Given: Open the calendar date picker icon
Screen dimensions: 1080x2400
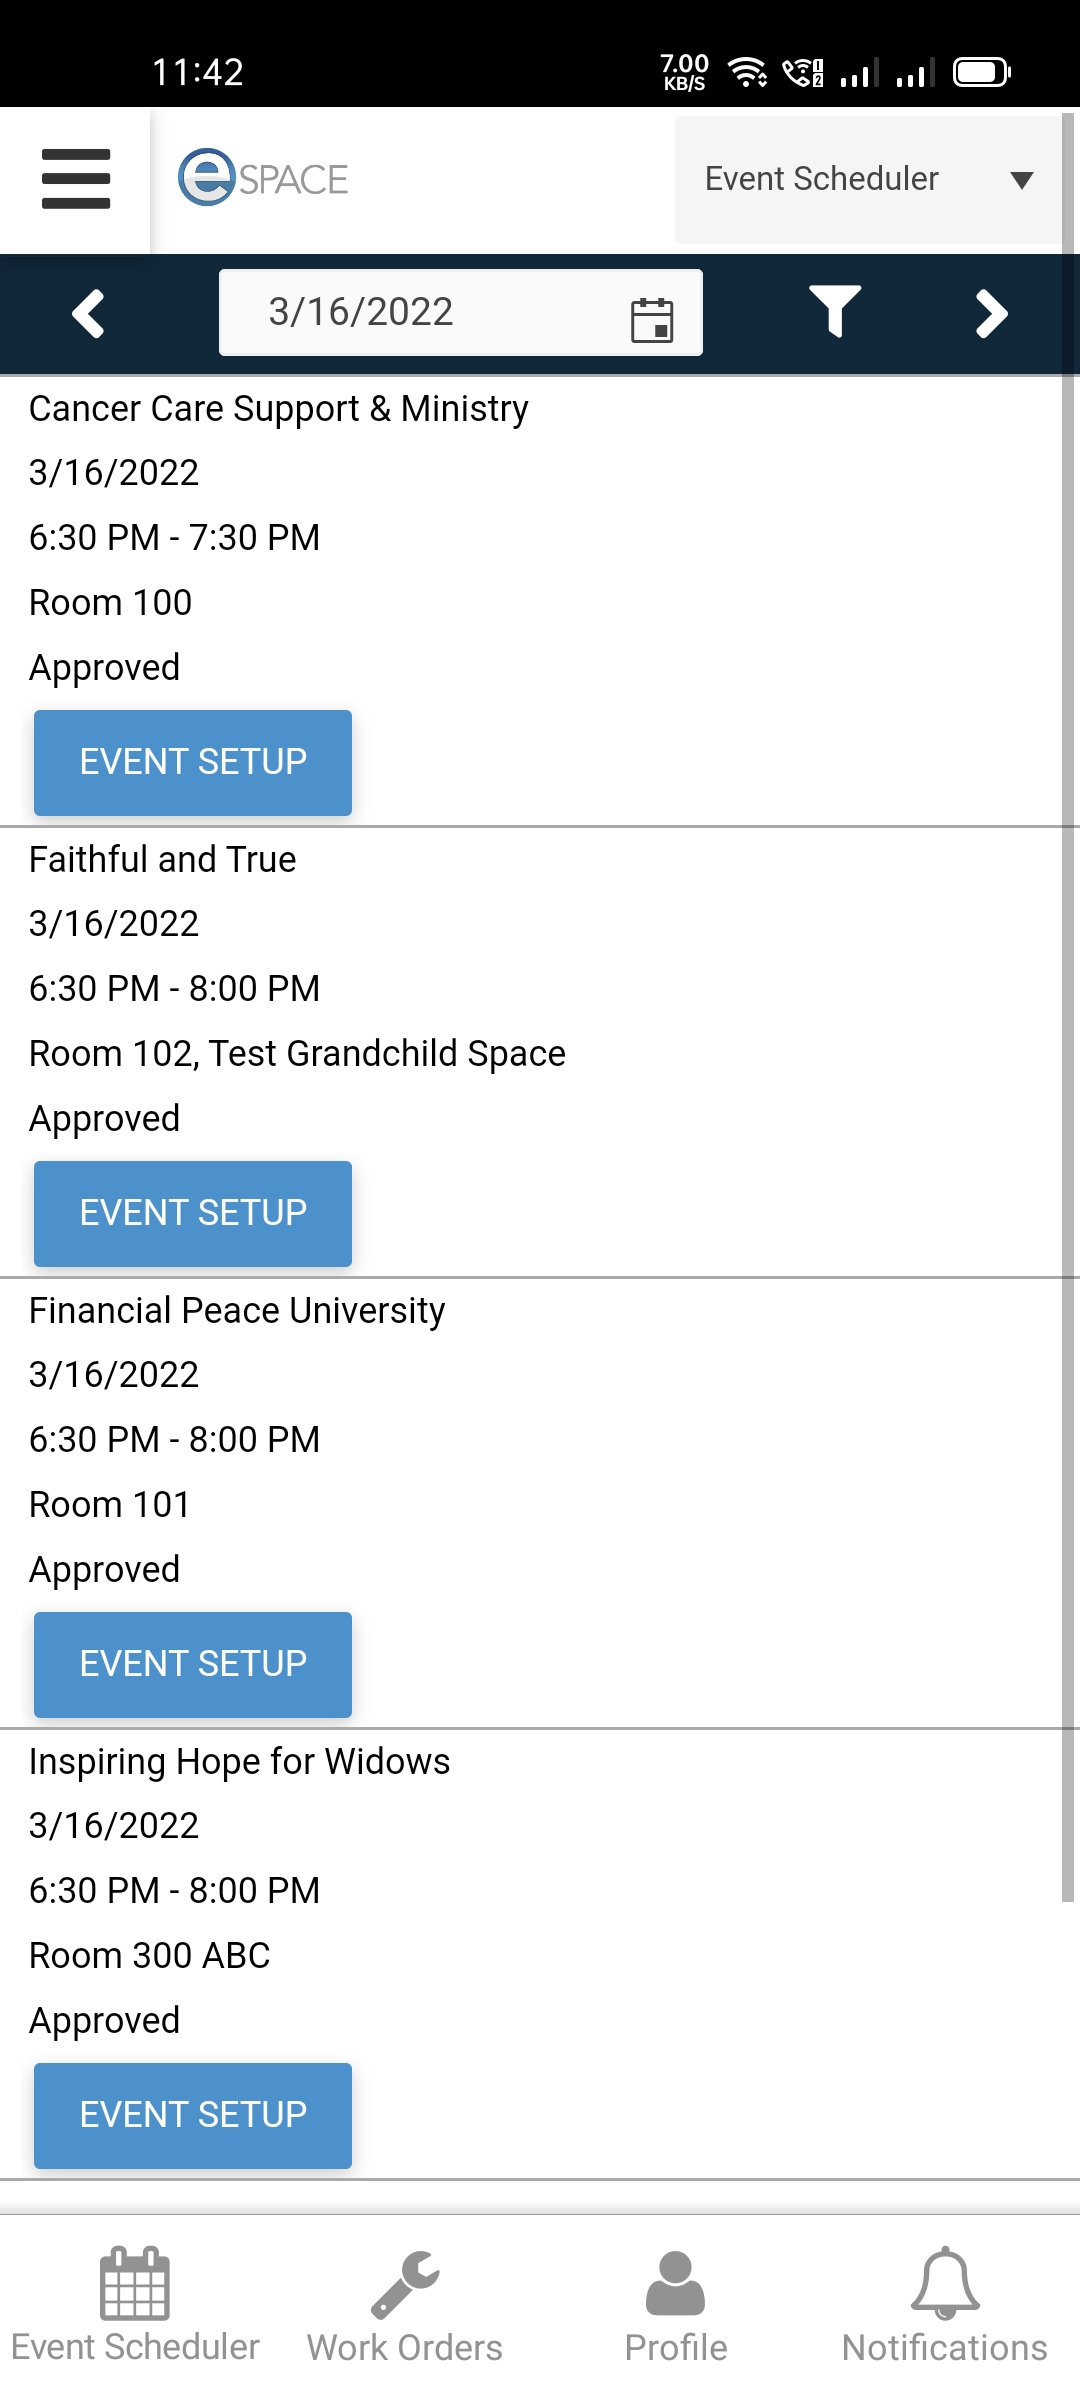Looking at the screenshot, I should coord(652,320).
